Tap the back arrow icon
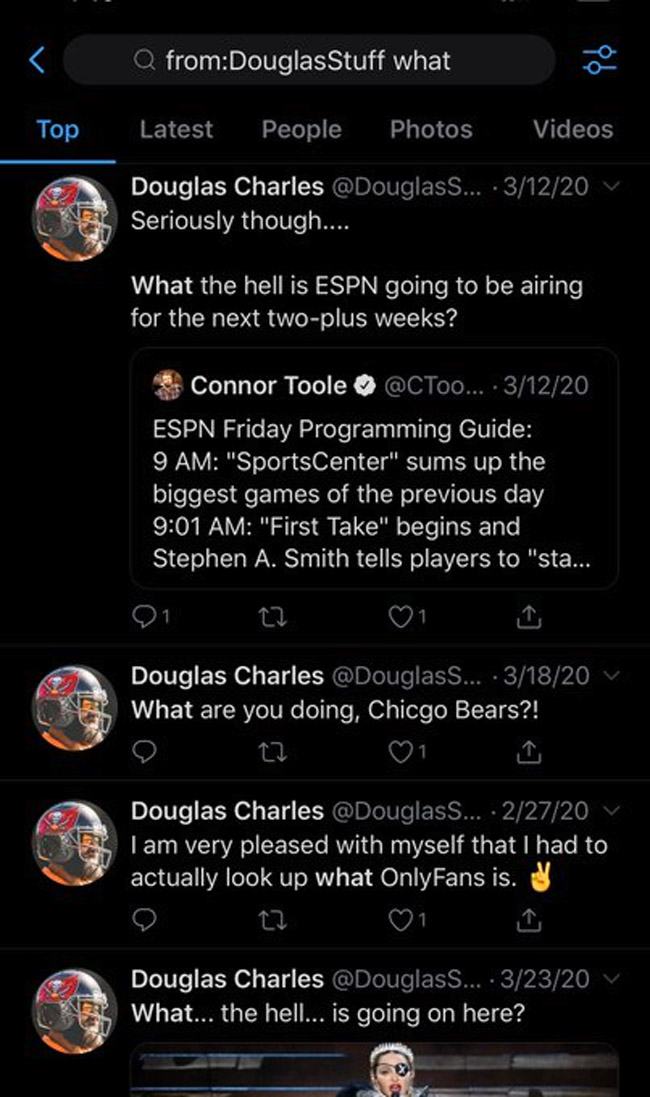The image size is (650, 1097). click(37, 61)
